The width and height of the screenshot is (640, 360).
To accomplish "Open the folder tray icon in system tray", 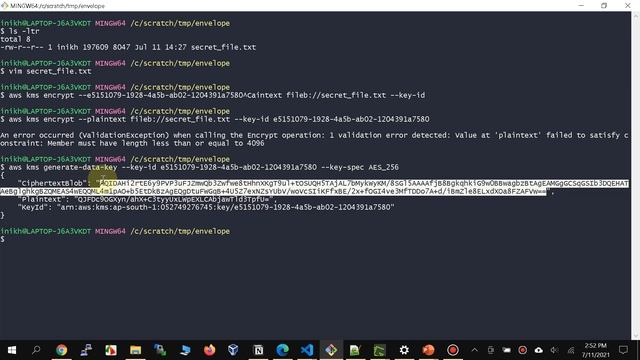I will click(507, 350).
